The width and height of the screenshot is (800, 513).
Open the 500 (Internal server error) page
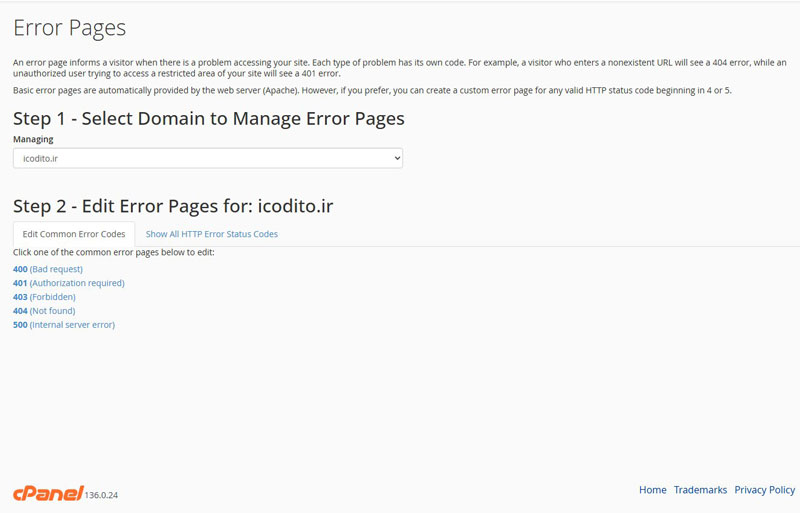64,325
